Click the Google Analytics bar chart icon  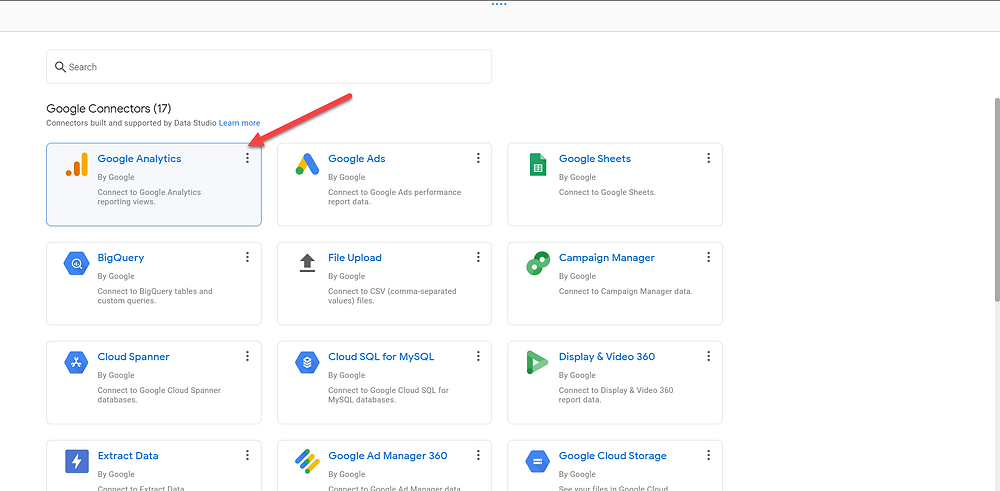77,165
